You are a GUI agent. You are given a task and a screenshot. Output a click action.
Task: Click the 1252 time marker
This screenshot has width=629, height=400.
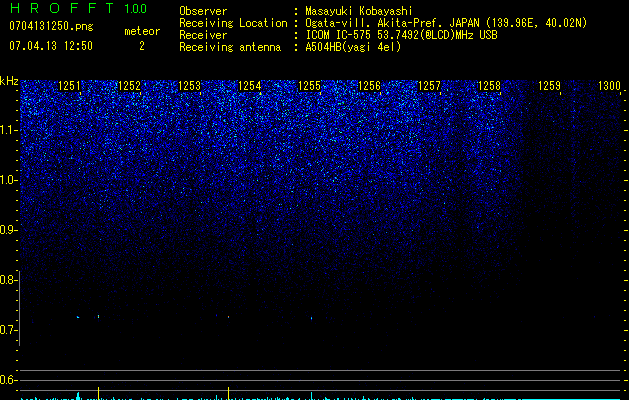(x=130, y=86)
